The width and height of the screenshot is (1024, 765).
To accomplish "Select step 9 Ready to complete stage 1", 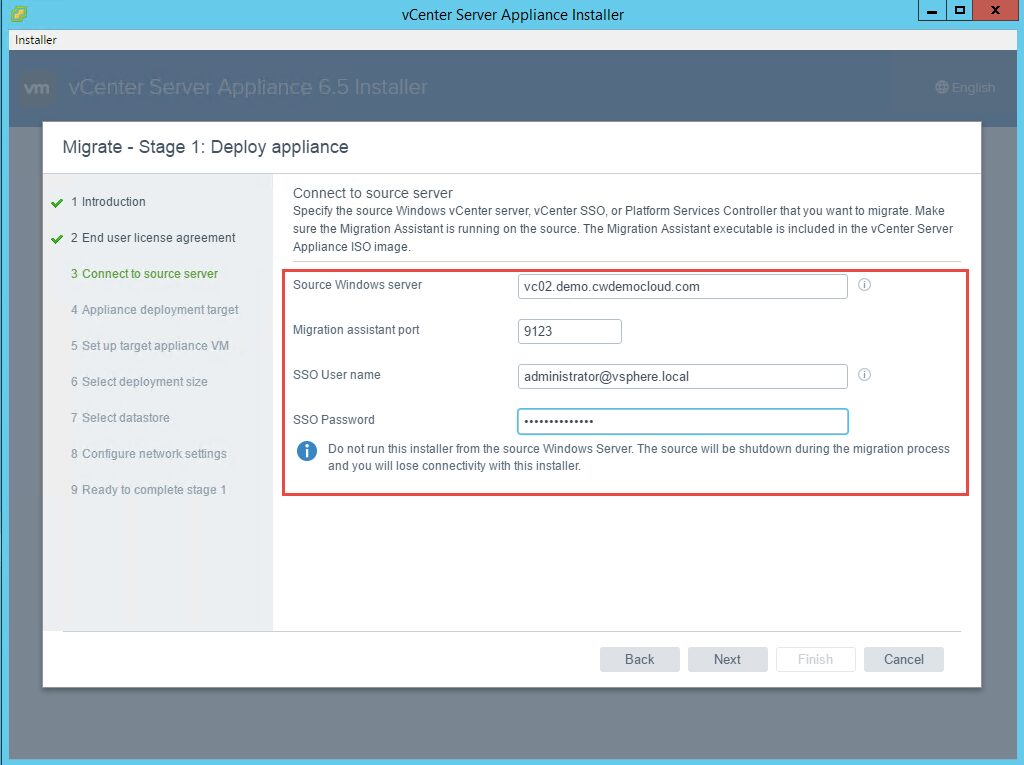I will click(148, 489).
